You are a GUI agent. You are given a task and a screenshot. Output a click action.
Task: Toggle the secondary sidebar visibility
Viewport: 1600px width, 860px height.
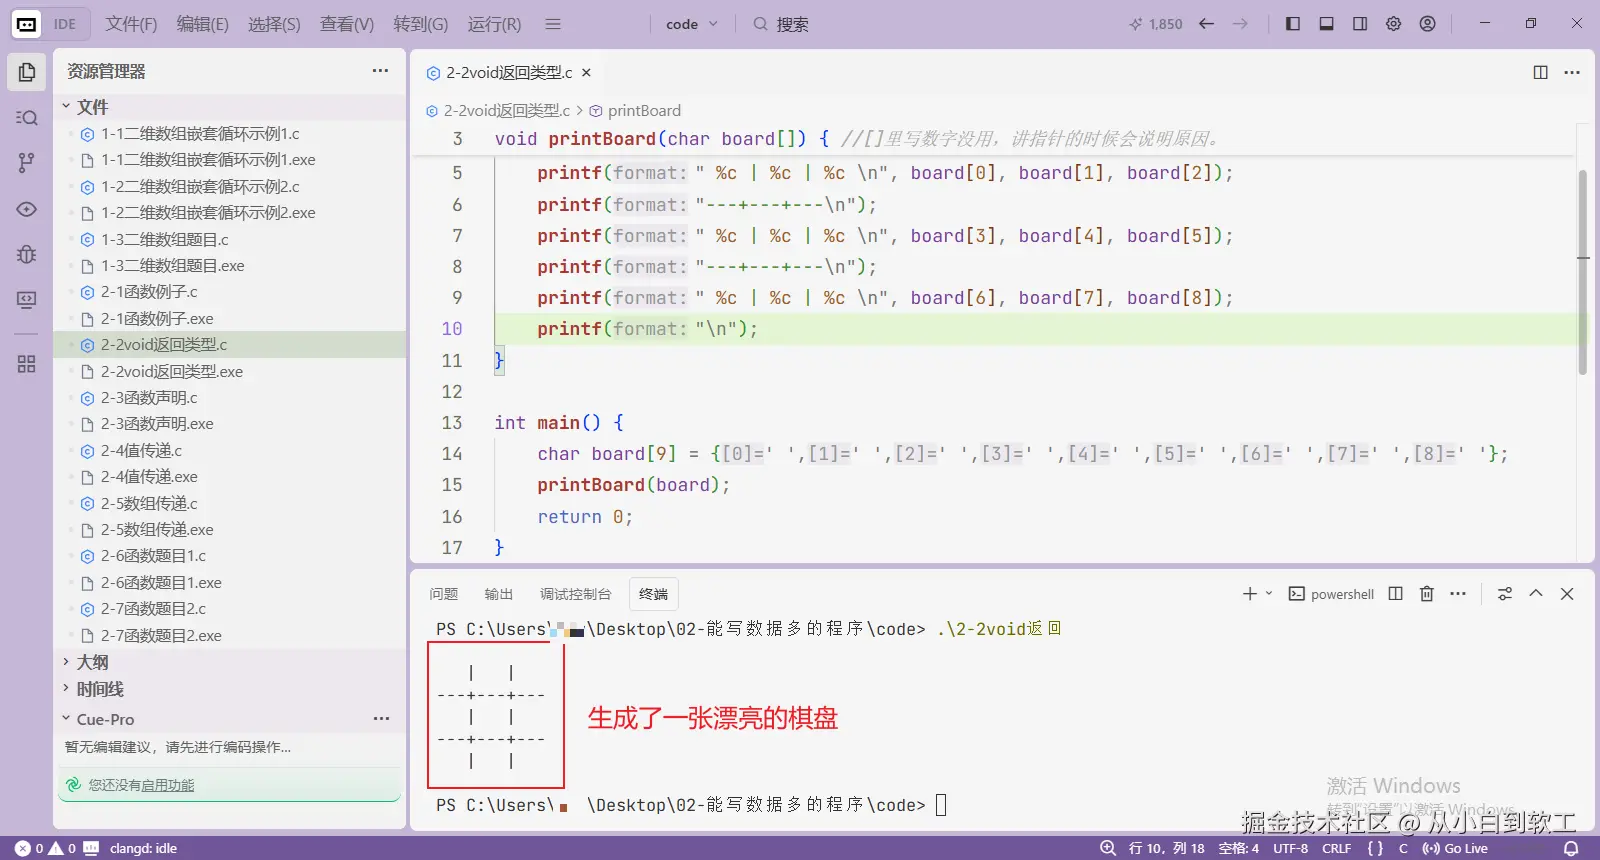pos(1360,24)
